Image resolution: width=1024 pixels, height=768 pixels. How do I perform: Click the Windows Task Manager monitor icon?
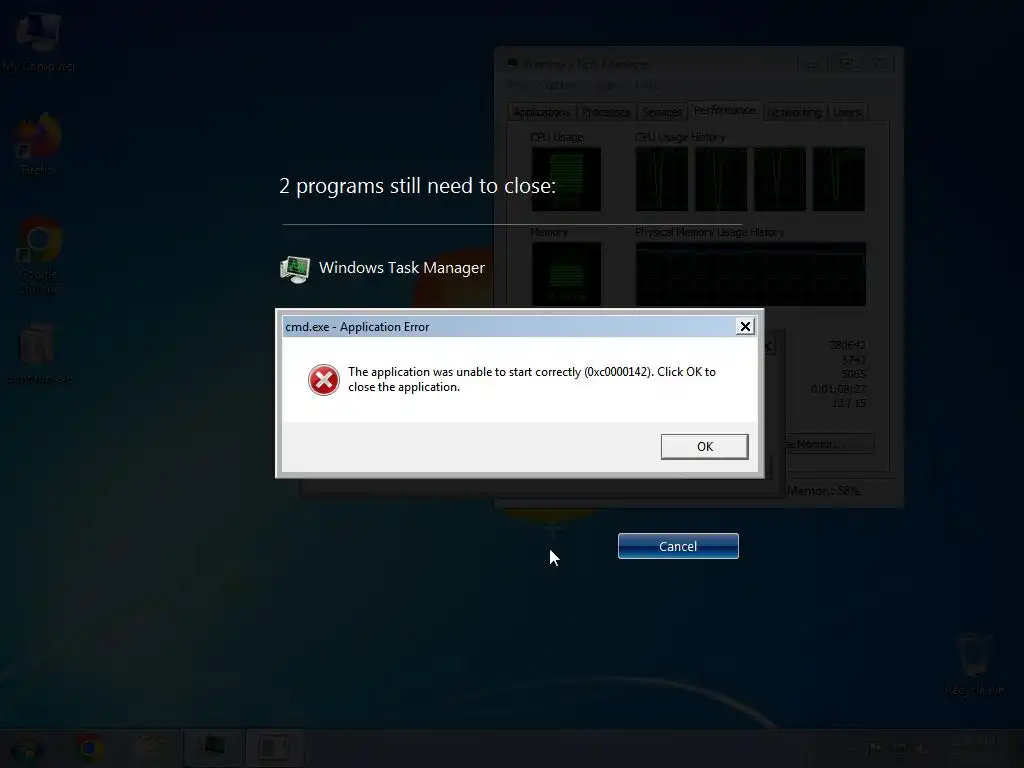tap(295, 269)
